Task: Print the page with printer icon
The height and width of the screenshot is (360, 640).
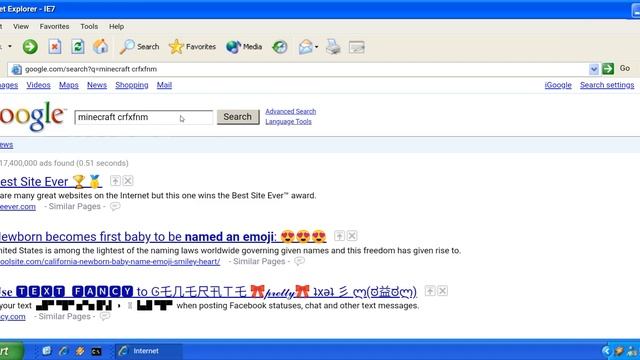Action: 333,47
